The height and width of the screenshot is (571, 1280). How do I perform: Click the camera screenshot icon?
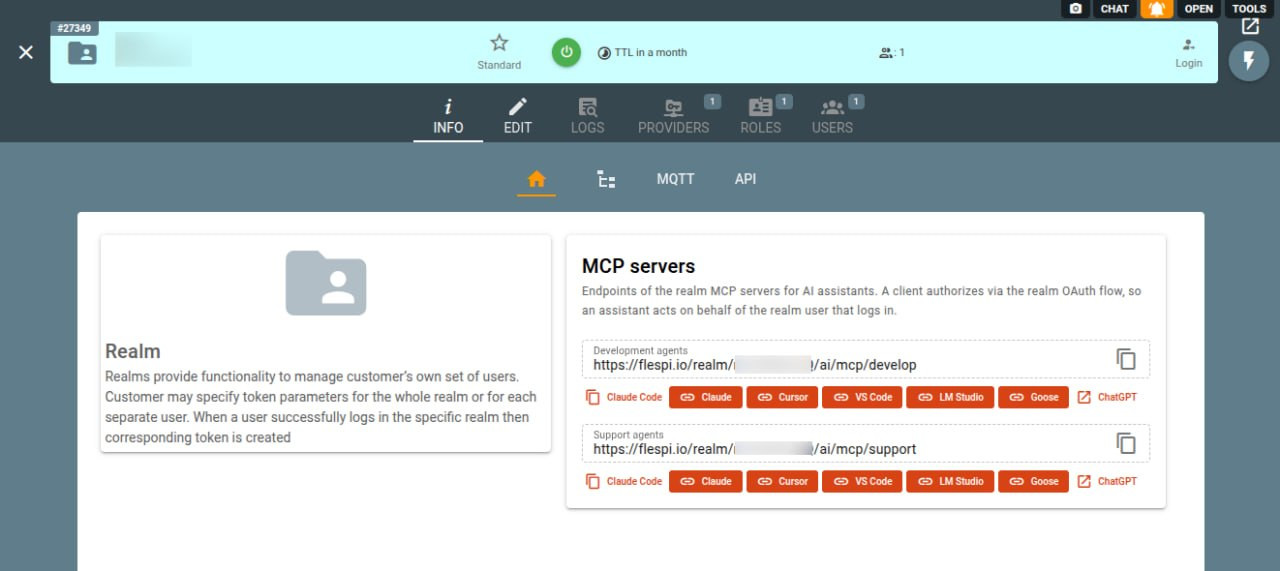click(x=1075, y=9)
